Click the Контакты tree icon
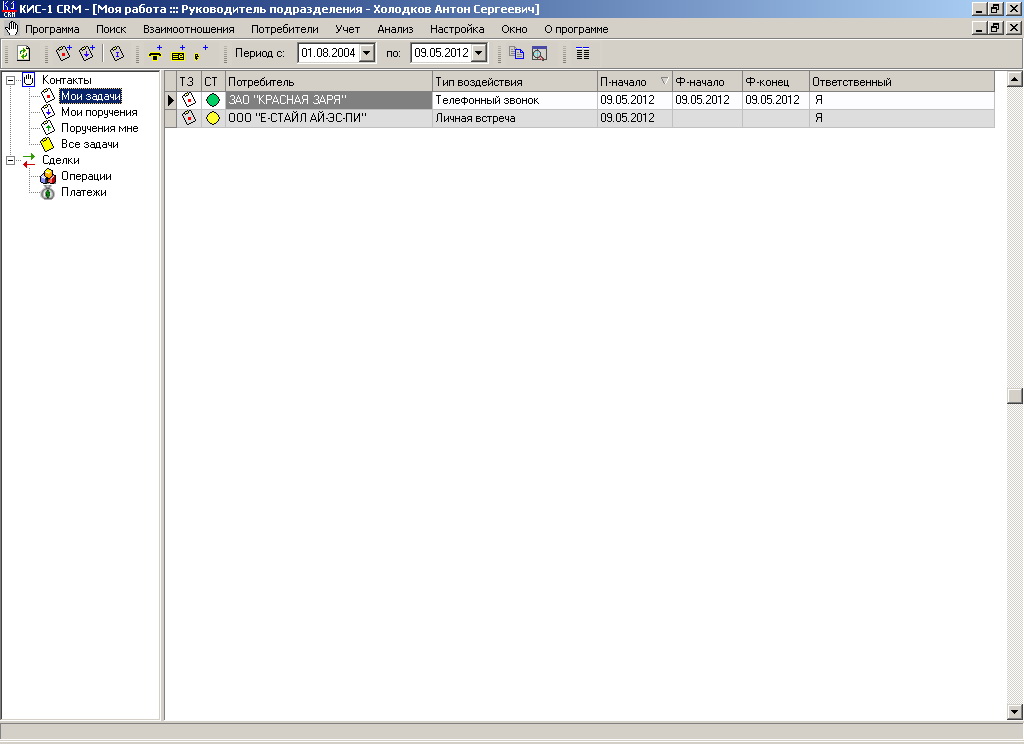This screenshot has height=744, width=1024. point(29,80)
